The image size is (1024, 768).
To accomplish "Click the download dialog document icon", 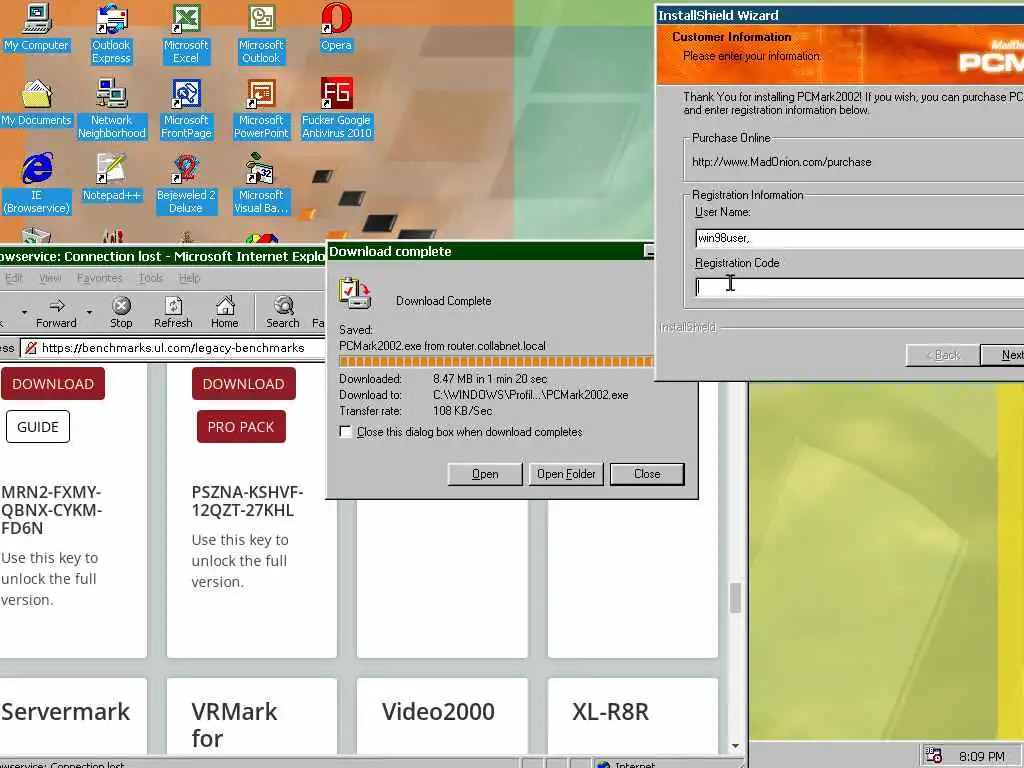I will tap(355, 293).
